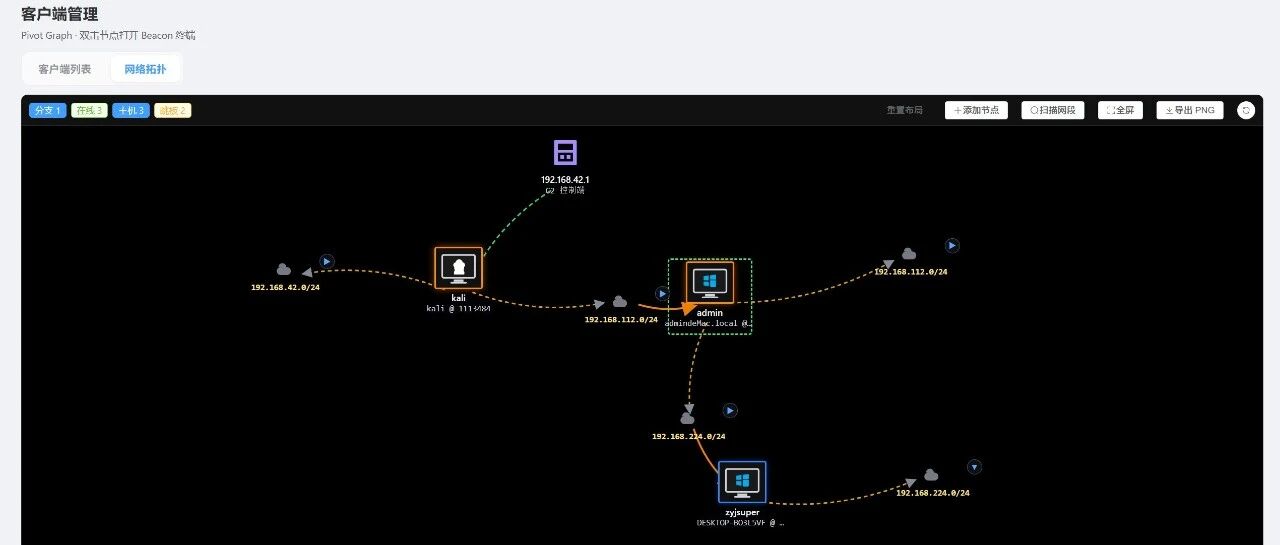Click the zyjsuper node name label
Screen dimensions: 1280x545
(742, 512)
